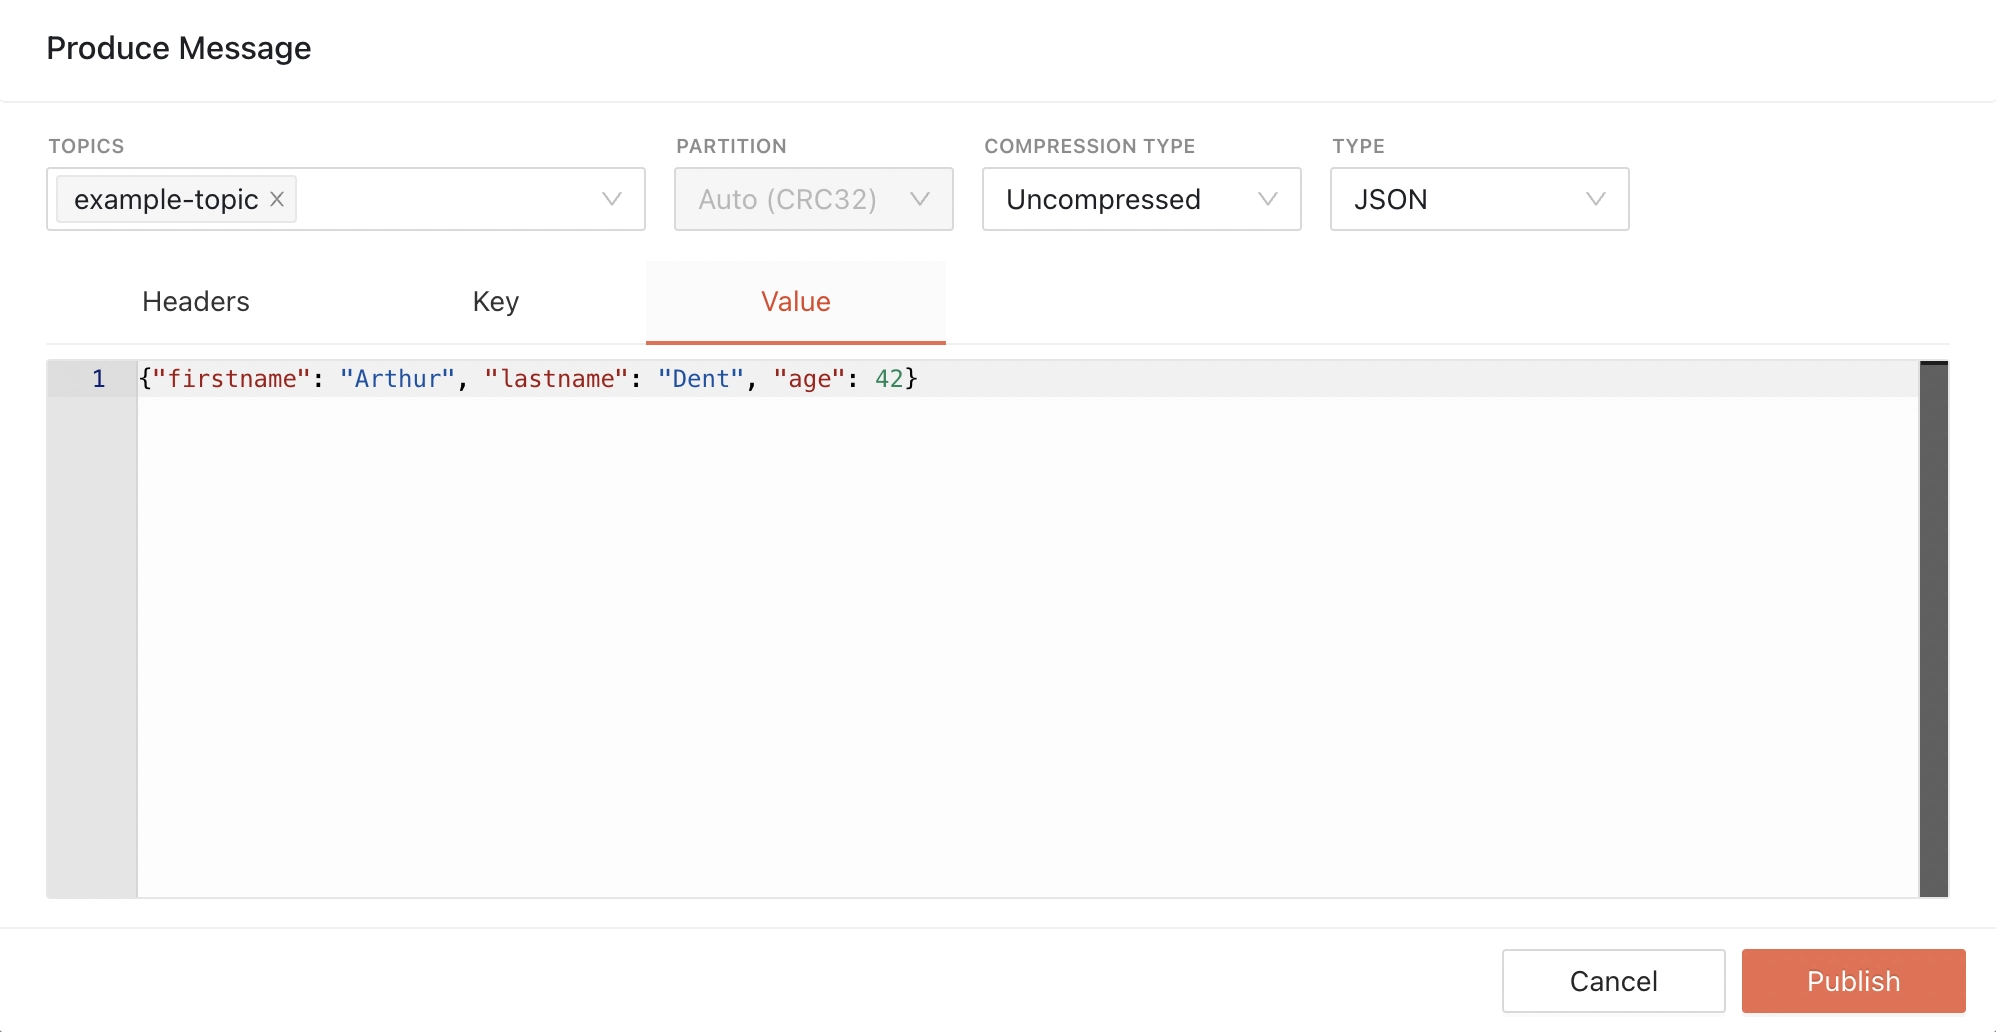Click the Partition dropdown chevron
Image resolution: width=1996 pixels, height=1032 pixels.
pyautogui.click(x=920, y=199)
